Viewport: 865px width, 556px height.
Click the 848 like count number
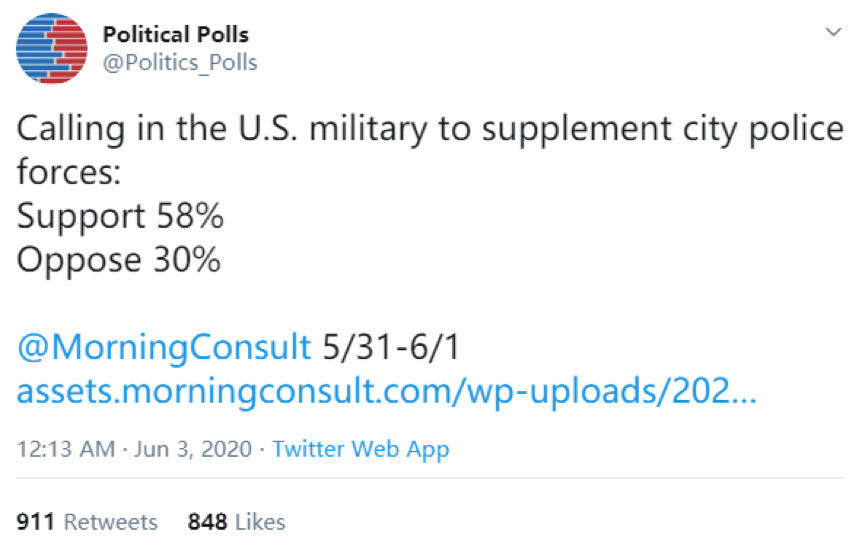tap(207, 522)
